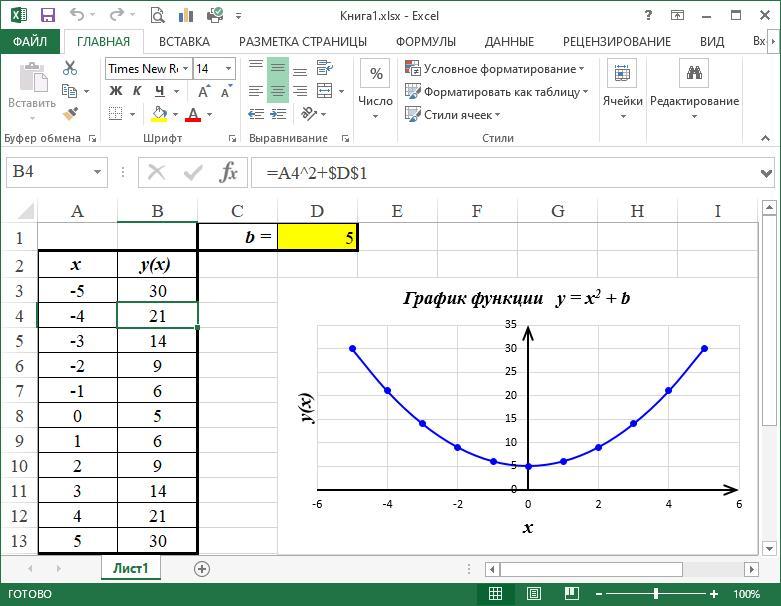Click the Add new sheet plus button
Image resolution: width=781 pixels, height=606 pixels.
(202, 569)
